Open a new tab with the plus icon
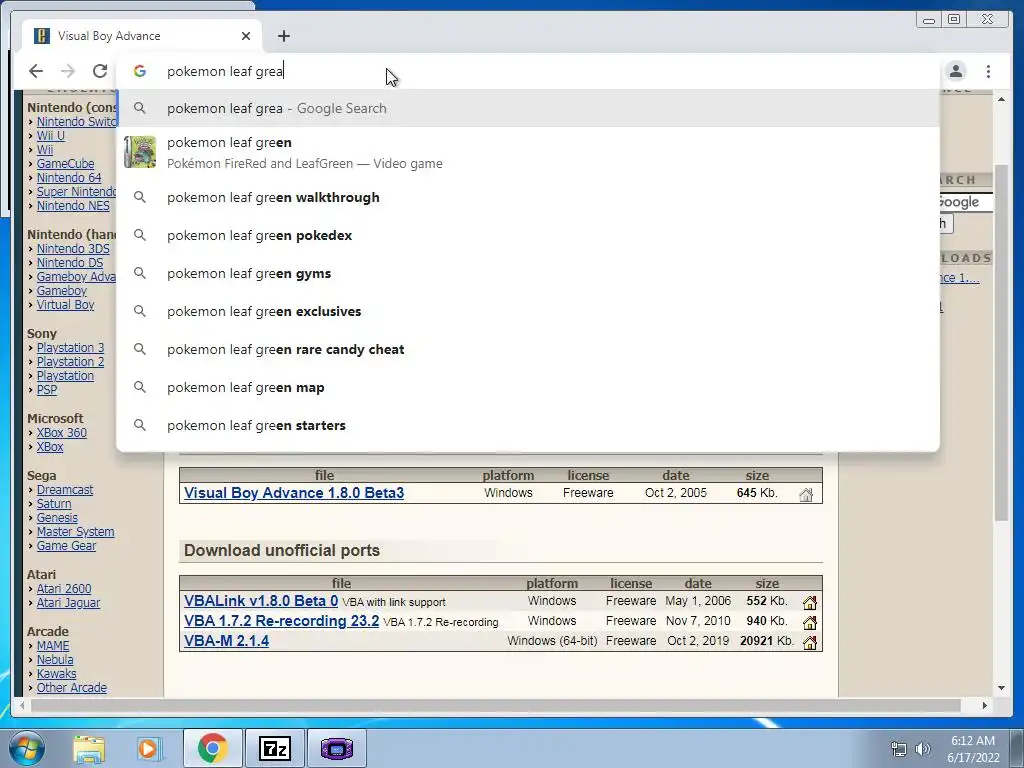This screenshot has height=768, width=1024. pyautogui.click(x=283, y=36)
